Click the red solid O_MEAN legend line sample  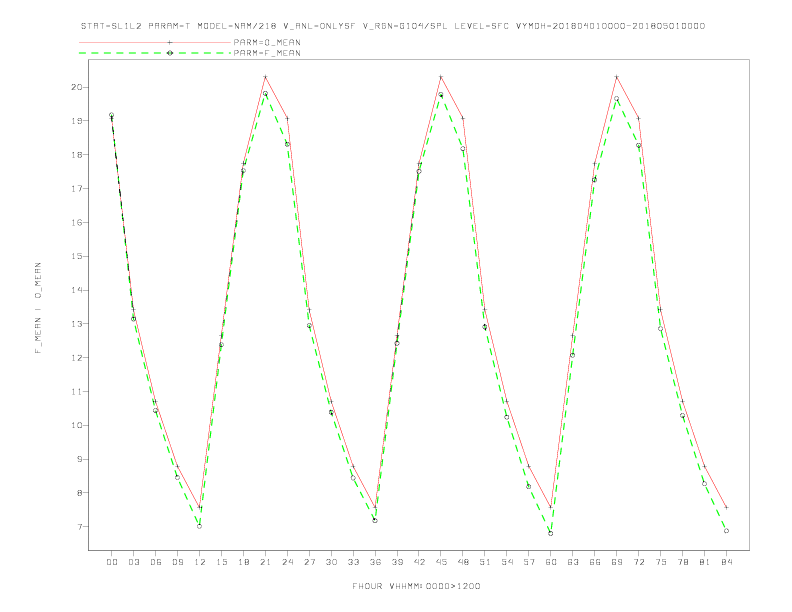pos(155,42)
